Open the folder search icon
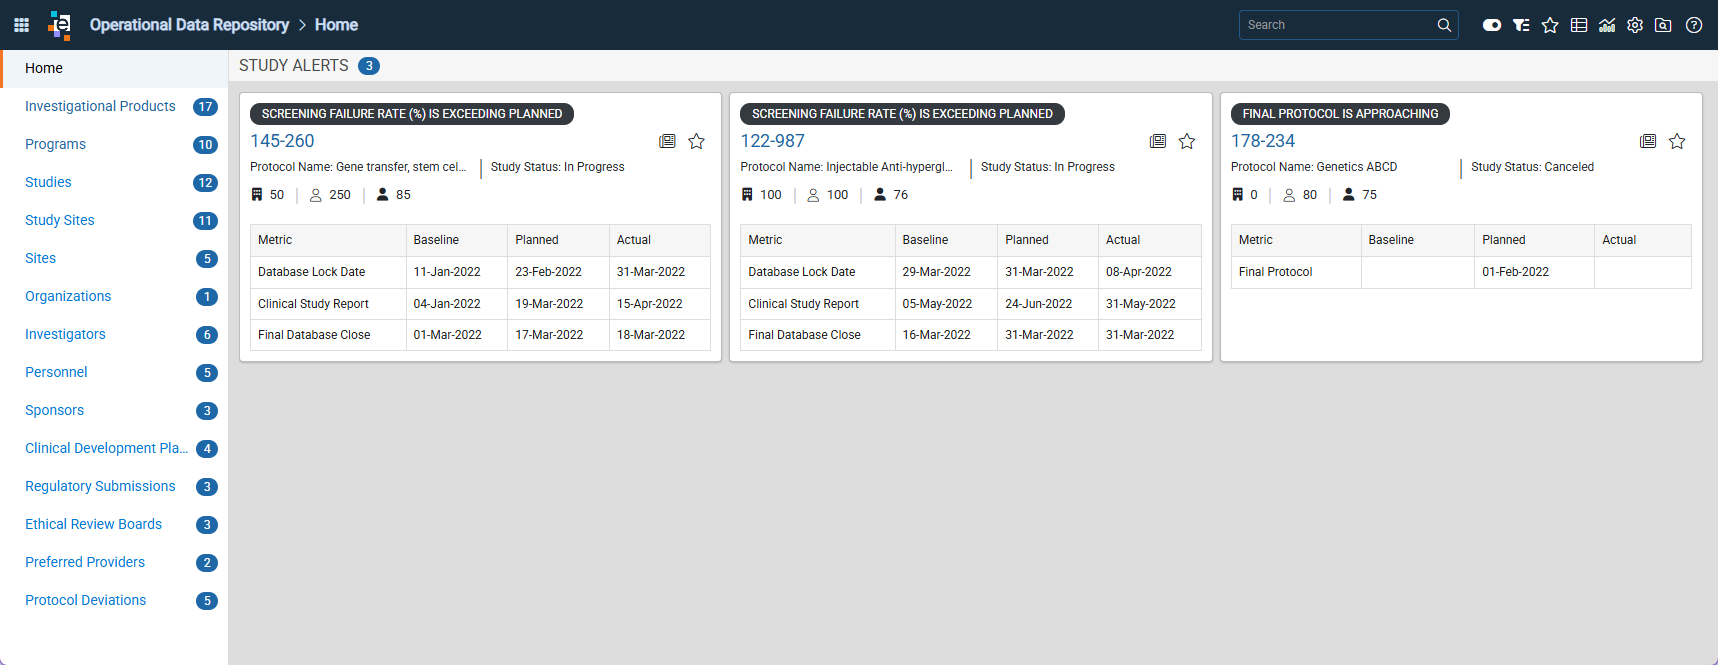Screen dimensions: 1718x665 pyautogui.click(x=1663, y=25)
